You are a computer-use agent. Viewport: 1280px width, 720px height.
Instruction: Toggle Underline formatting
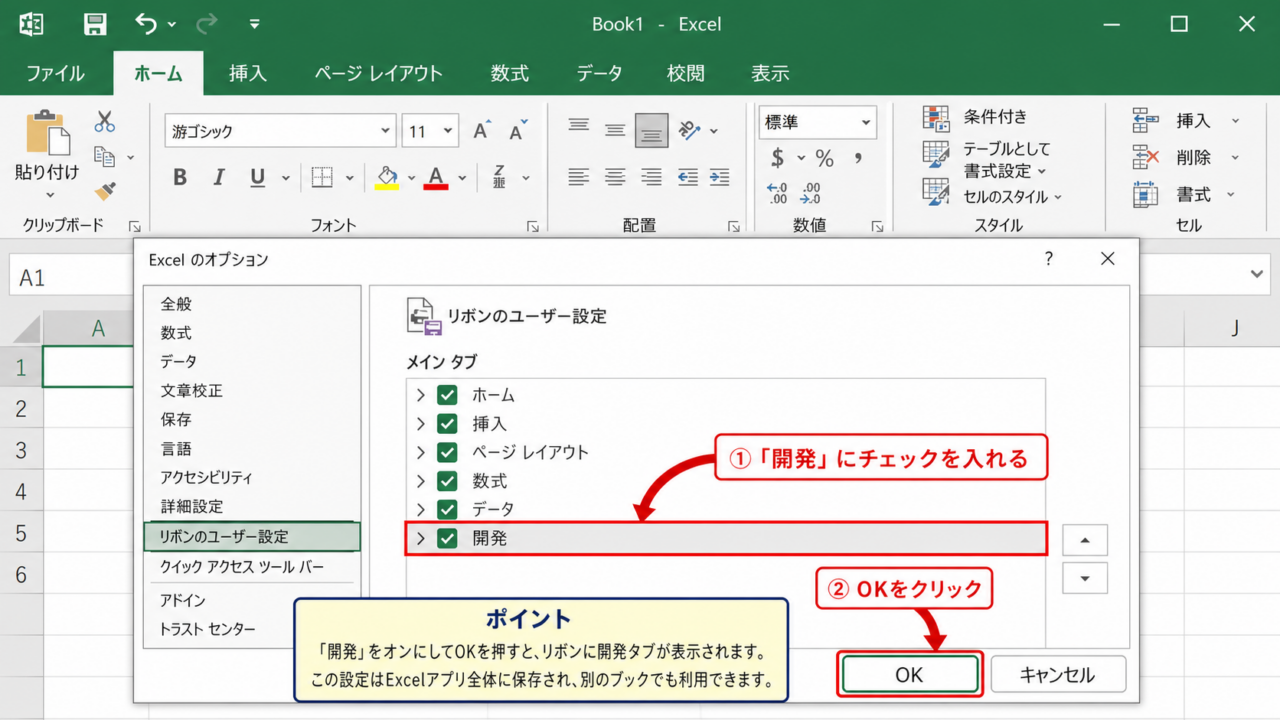257,178
